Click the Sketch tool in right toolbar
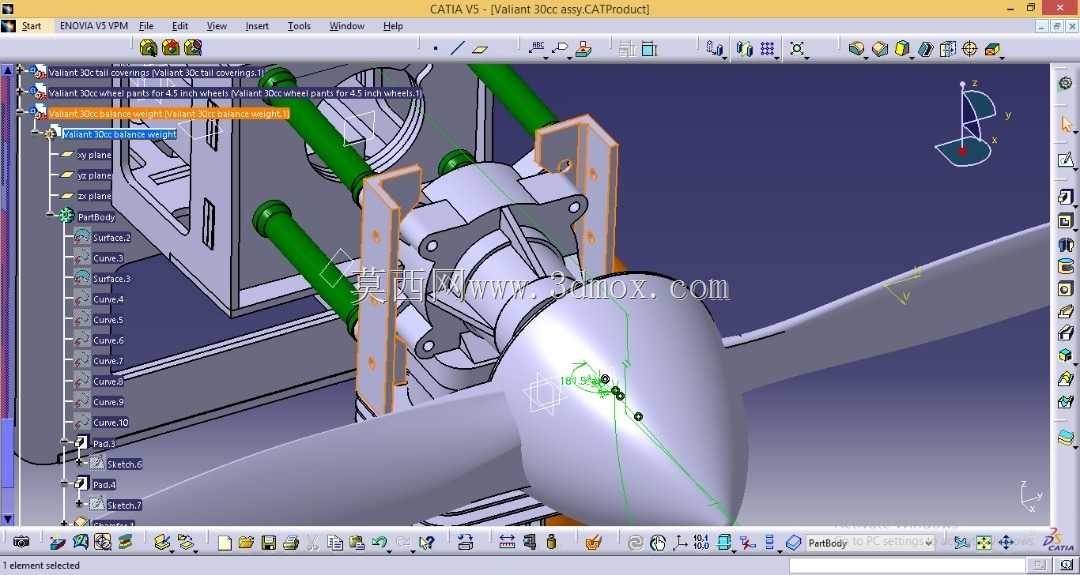 coord(1066,160)
